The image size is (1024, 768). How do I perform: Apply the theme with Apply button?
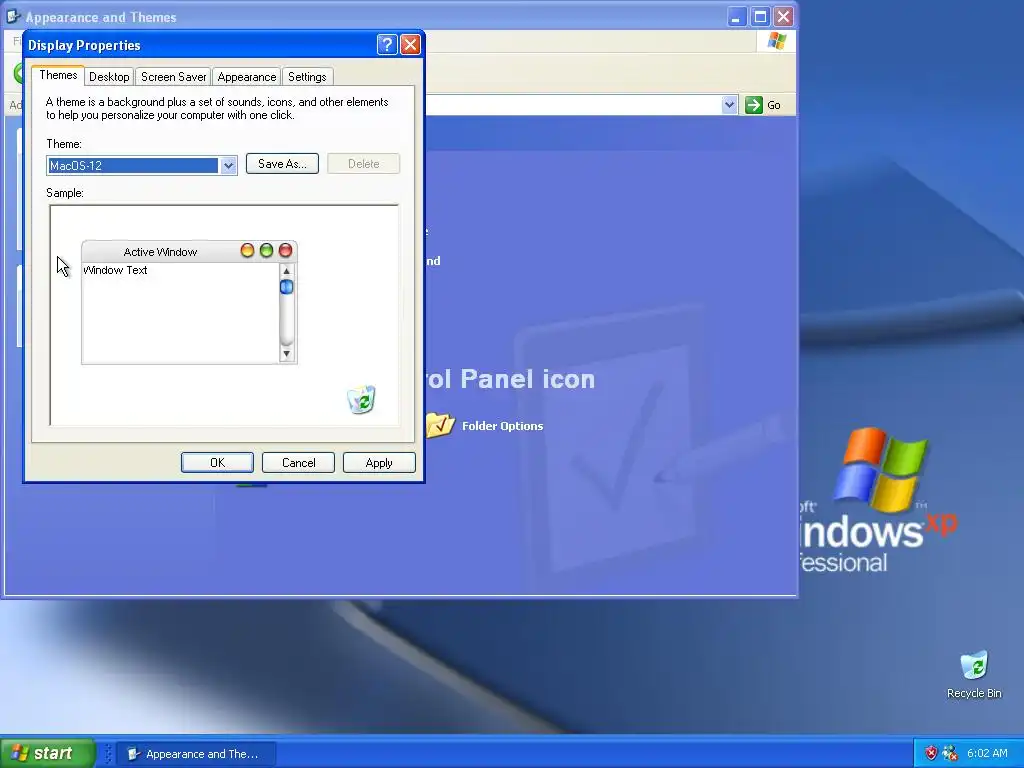tap(379, 462)
